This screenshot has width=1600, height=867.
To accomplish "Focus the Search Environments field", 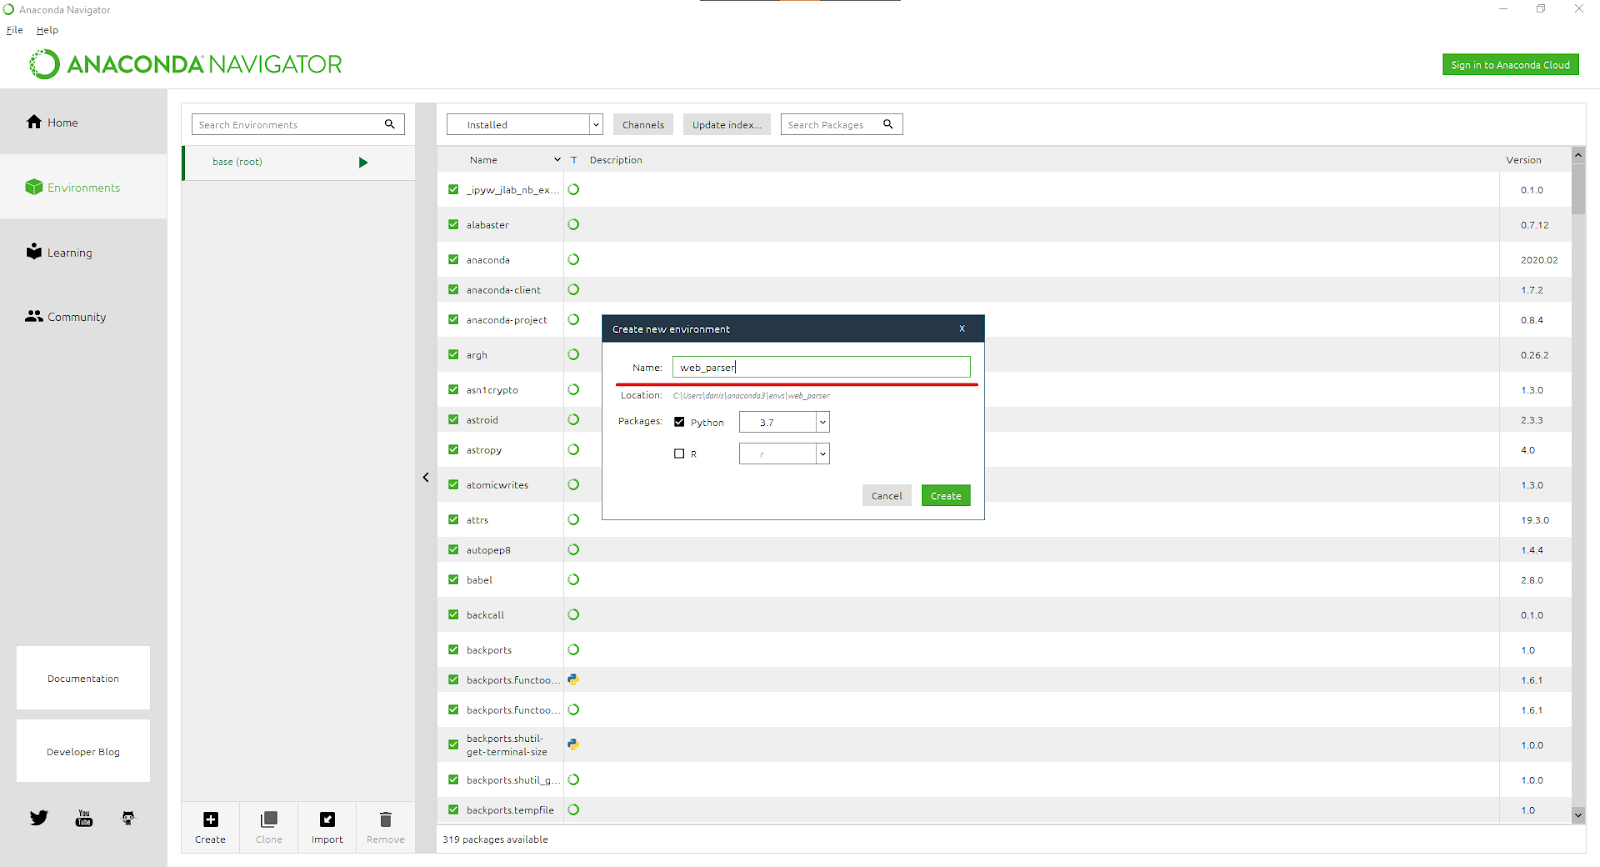I will pos(298,124).
